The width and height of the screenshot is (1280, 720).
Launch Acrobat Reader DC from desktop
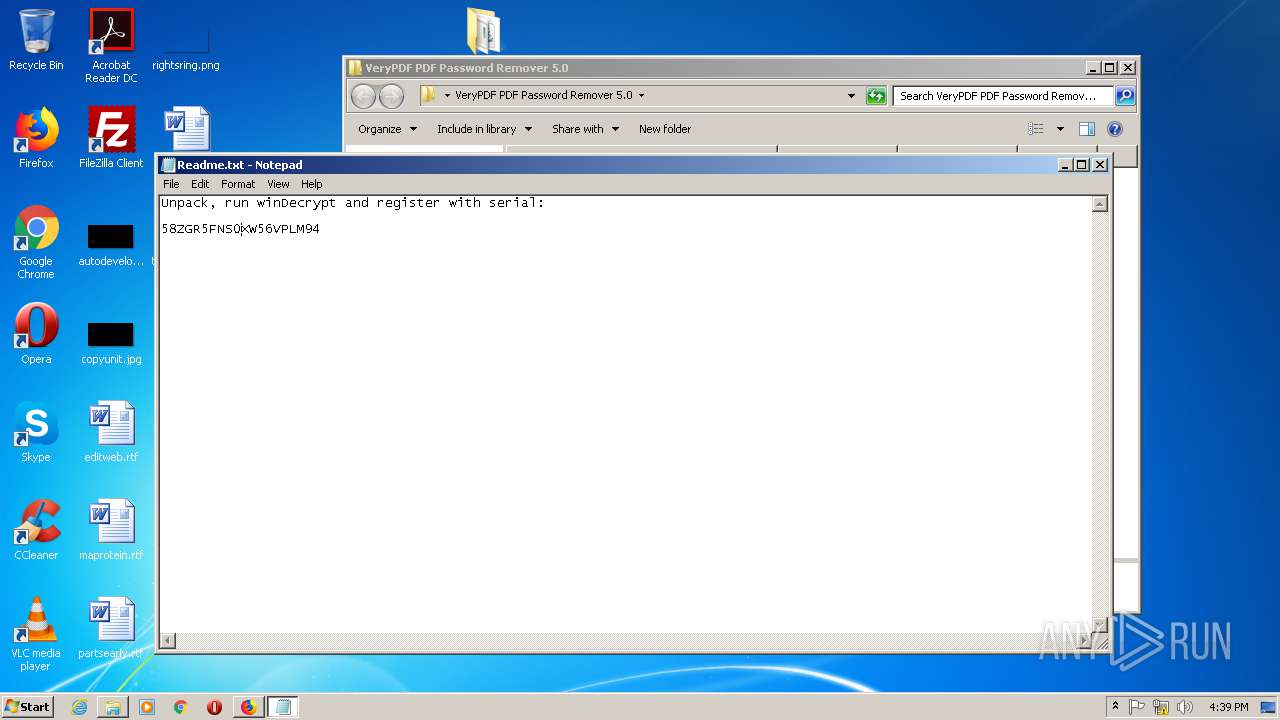(x=111, y=46)
